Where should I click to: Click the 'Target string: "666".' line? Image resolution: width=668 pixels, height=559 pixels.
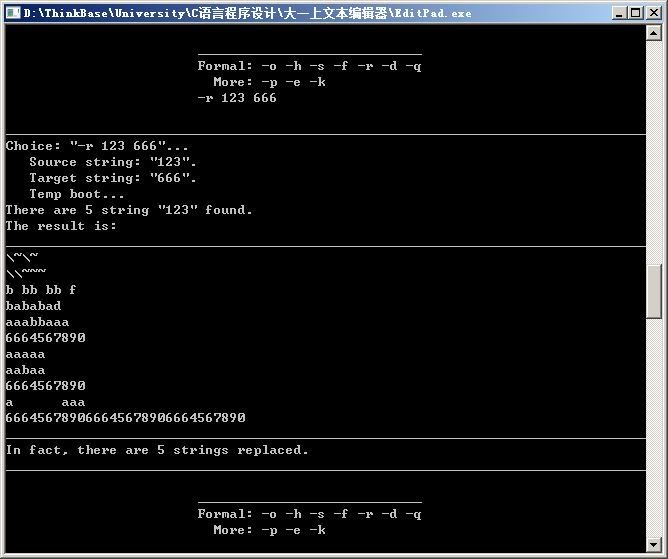click(113, 178)
